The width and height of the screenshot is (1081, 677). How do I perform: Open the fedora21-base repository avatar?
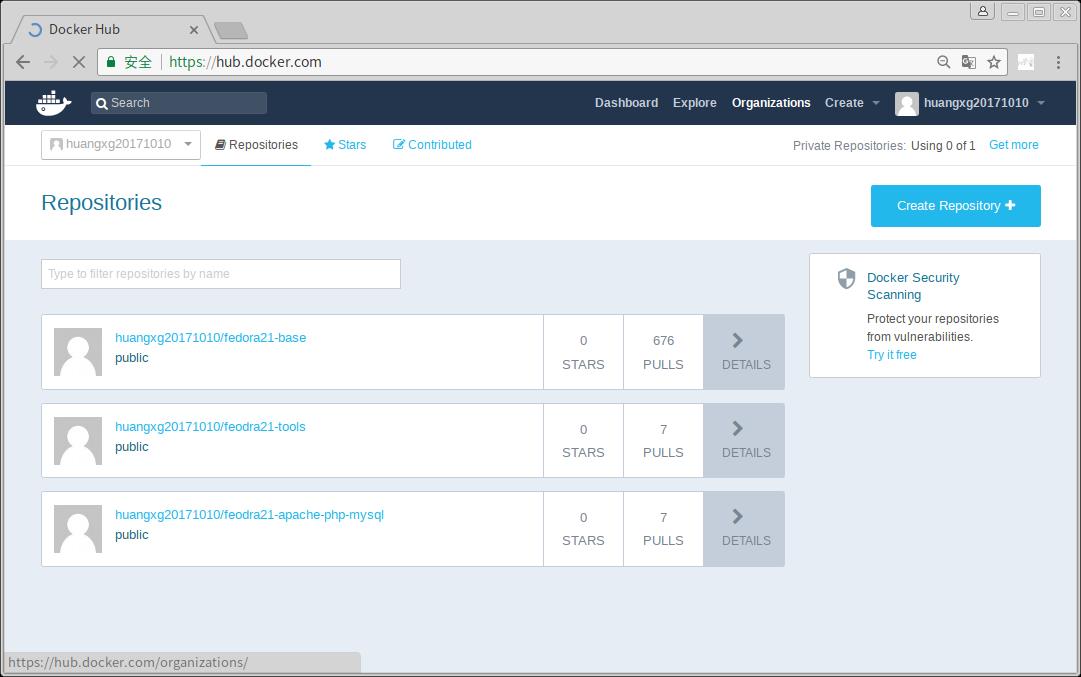(78, 352)
